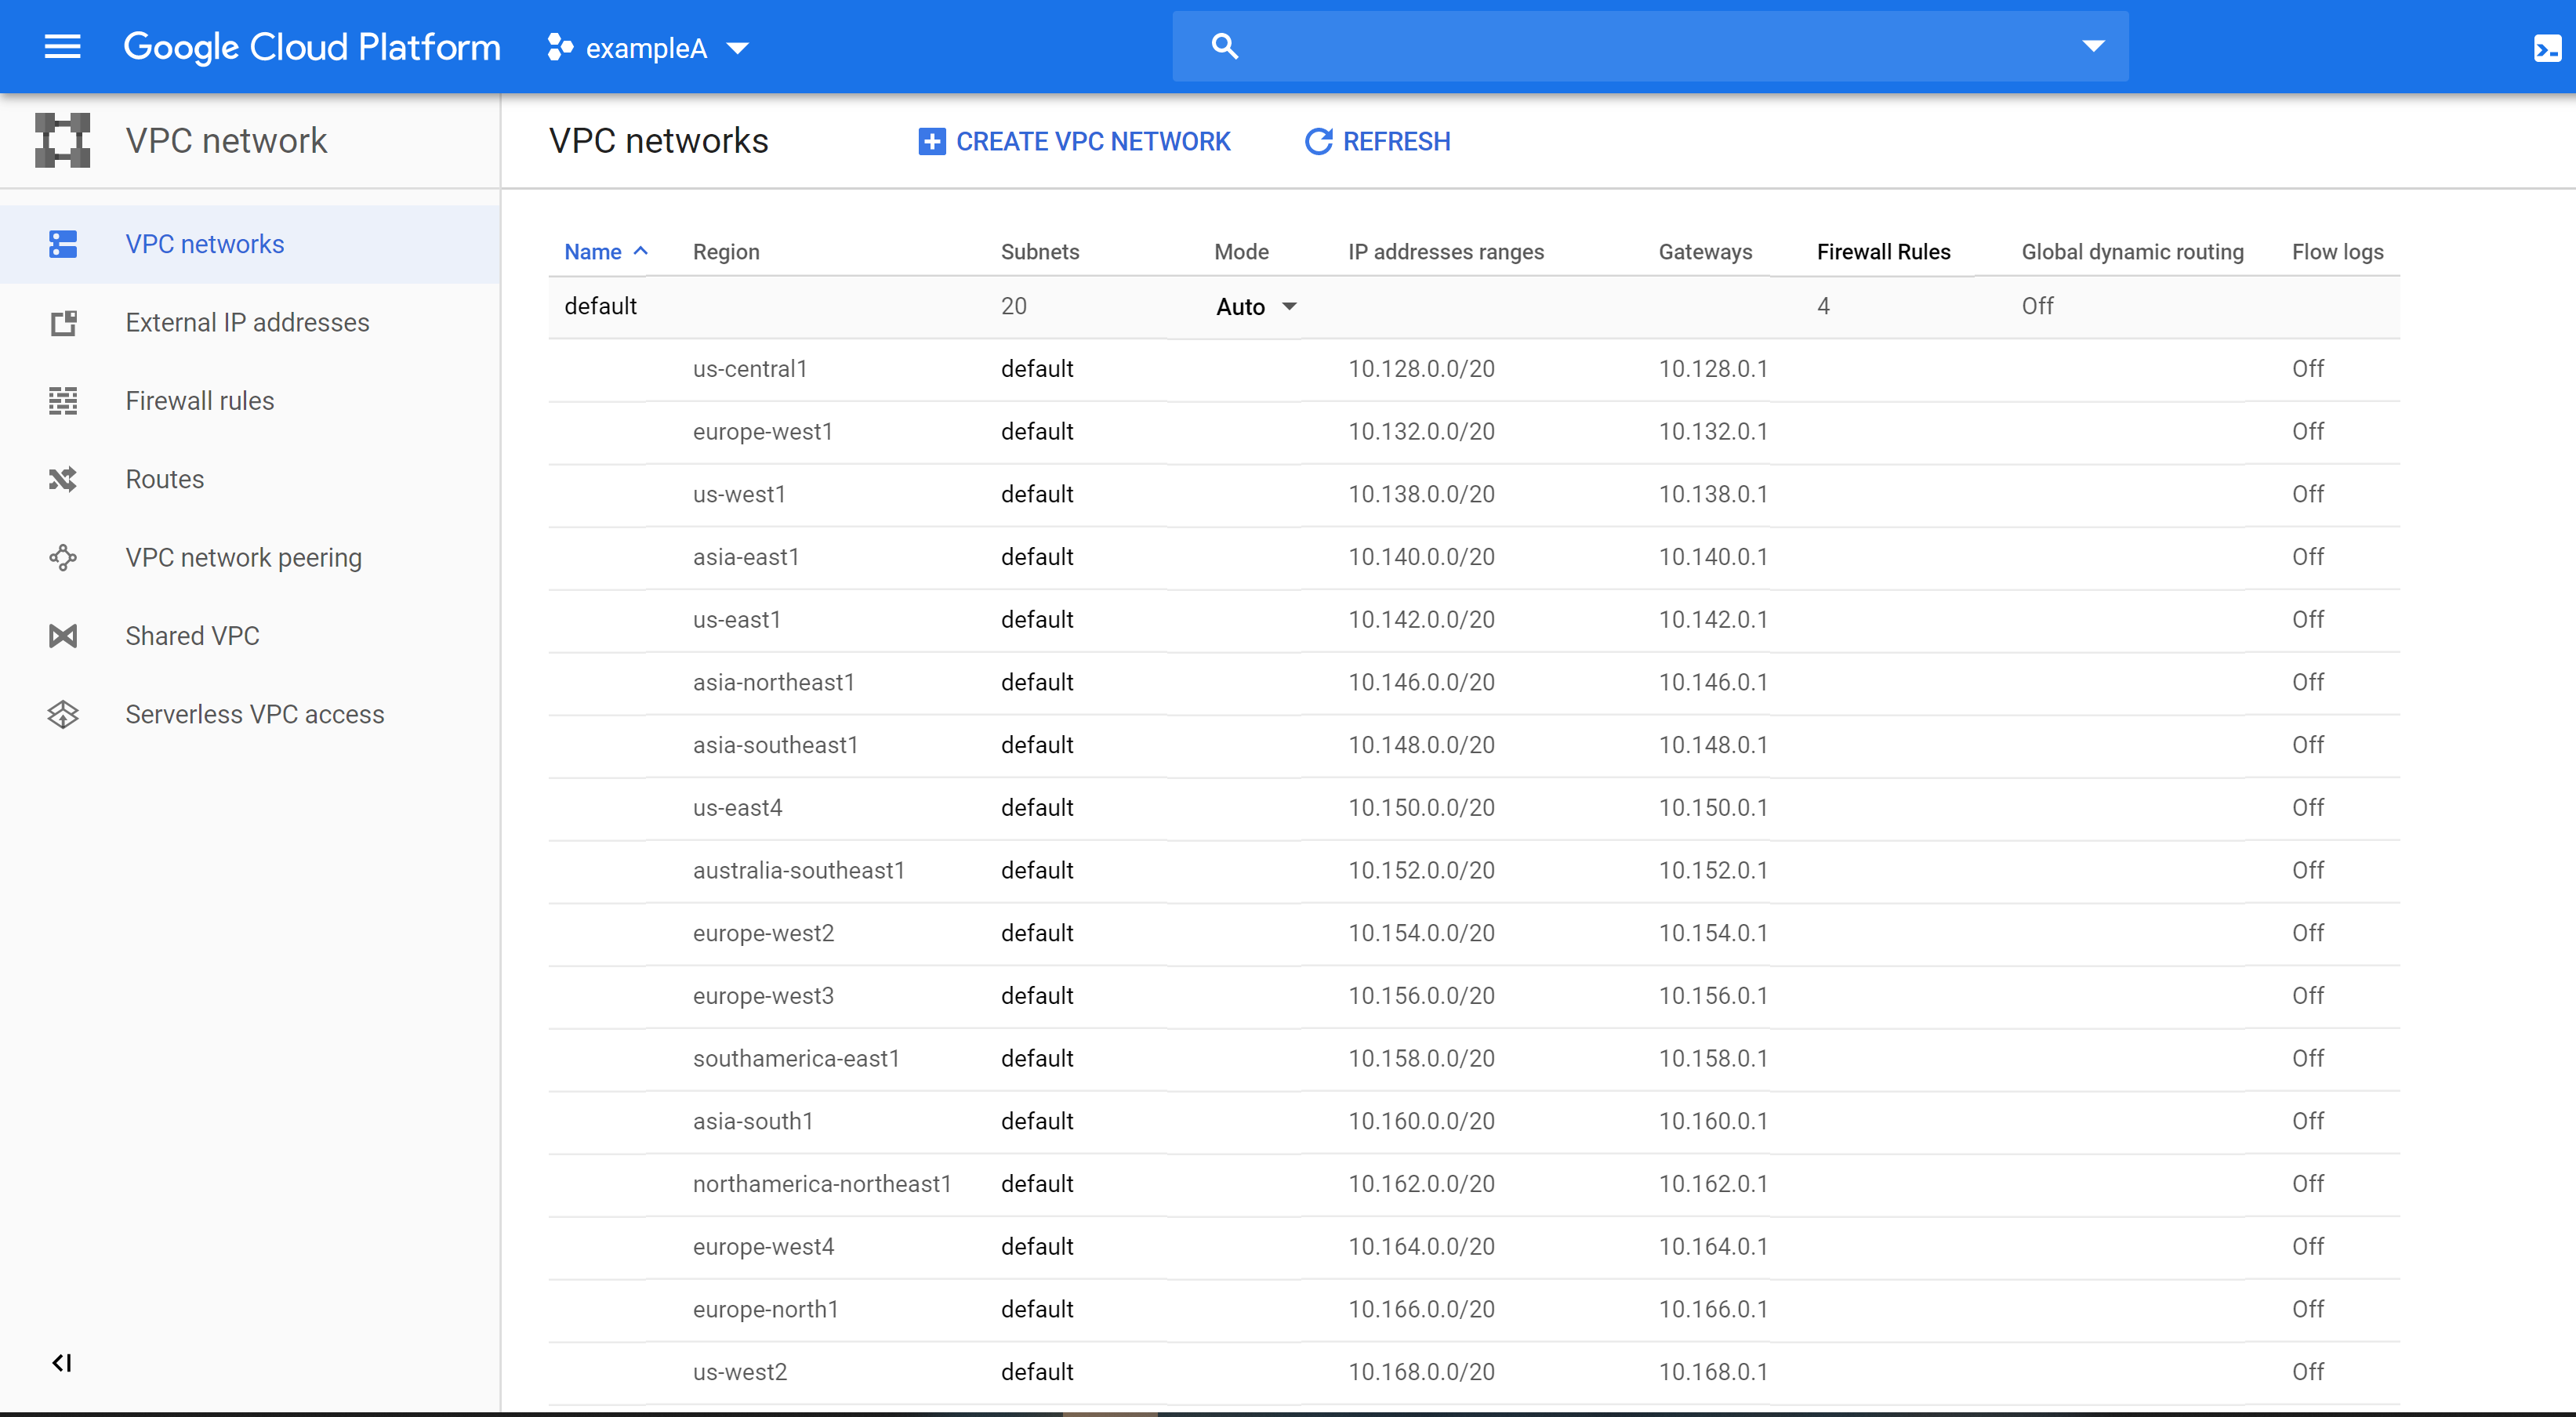Click the REFRESH button
The image size is (2576, 1417).
coord(1377,141)
